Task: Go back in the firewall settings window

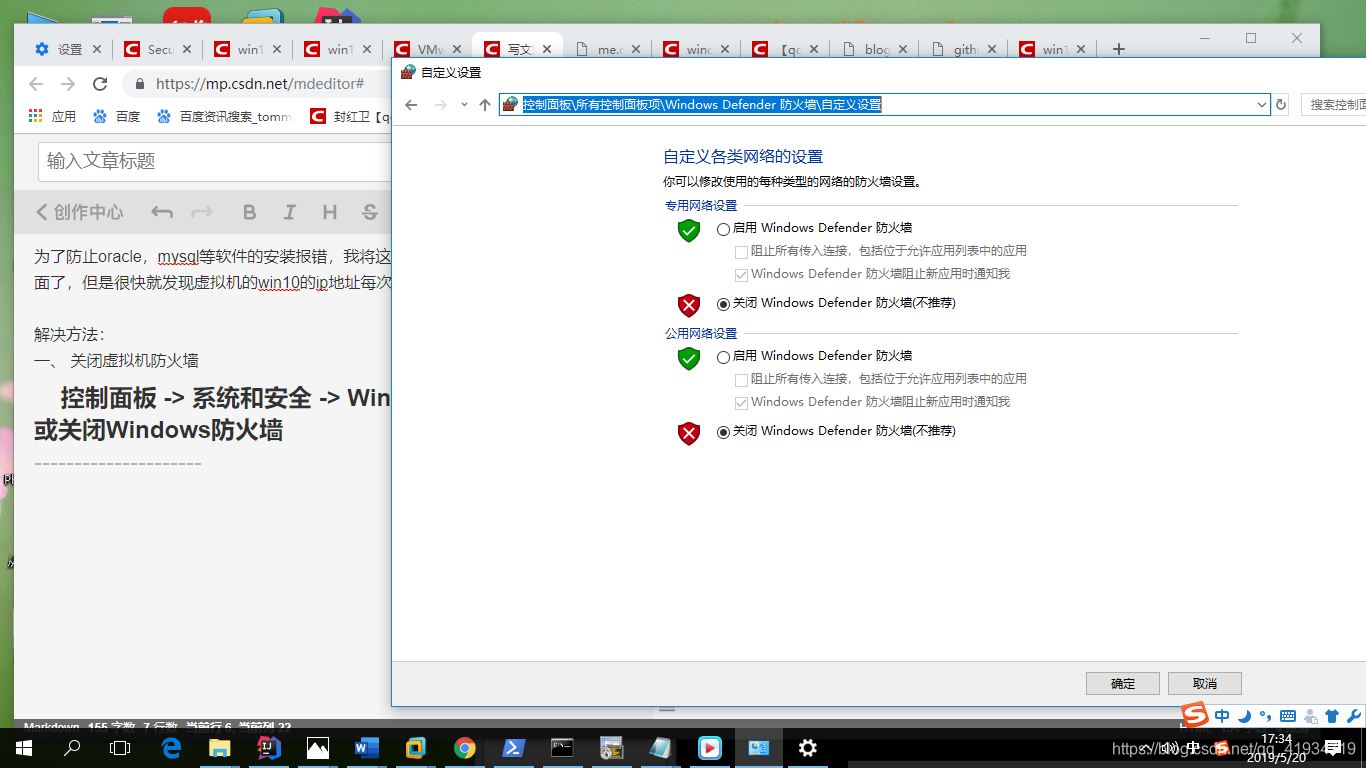Action: tap(411, 105)
